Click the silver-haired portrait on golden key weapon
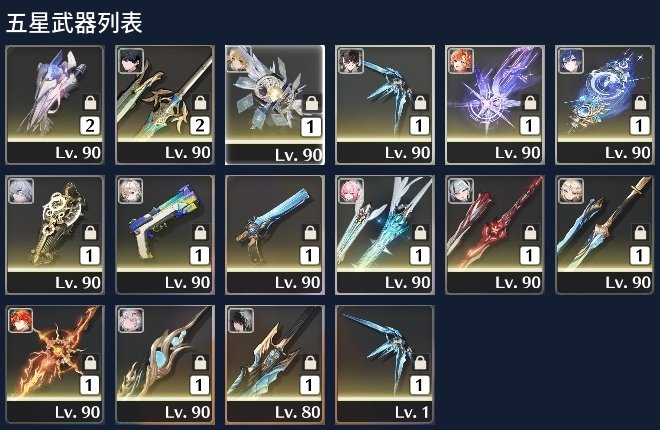Image resolution: width=660 pixels, height=430 pixels. 21,191
